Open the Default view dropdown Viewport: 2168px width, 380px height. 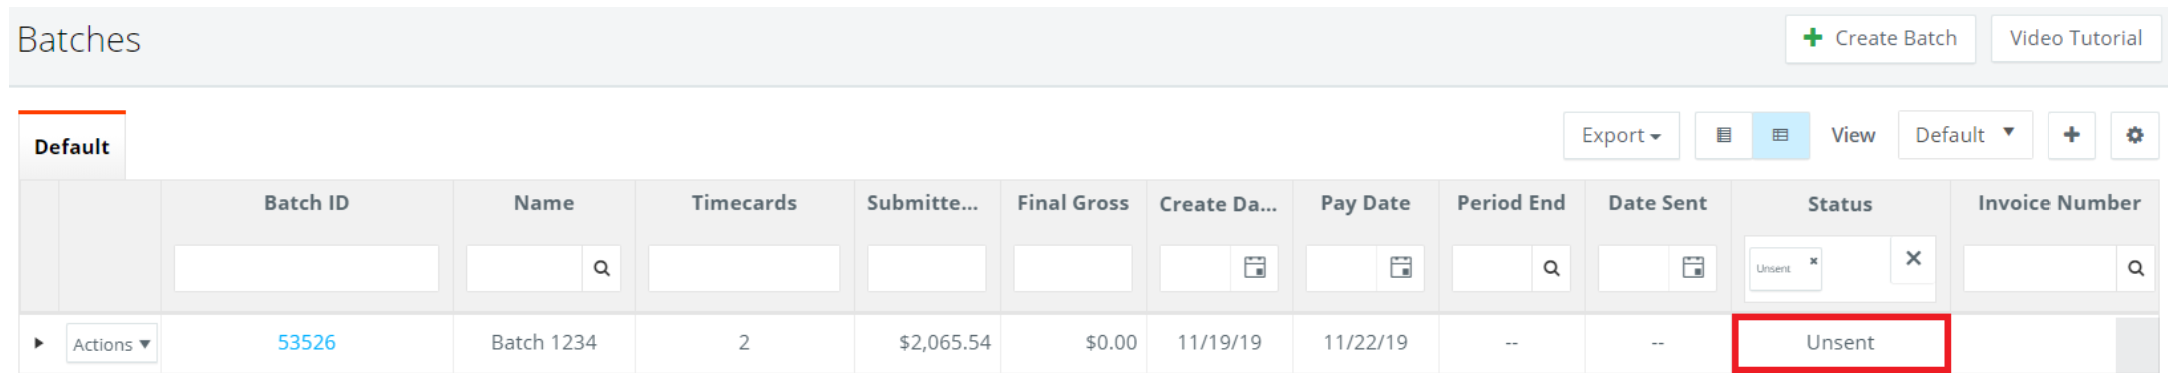1965,135
